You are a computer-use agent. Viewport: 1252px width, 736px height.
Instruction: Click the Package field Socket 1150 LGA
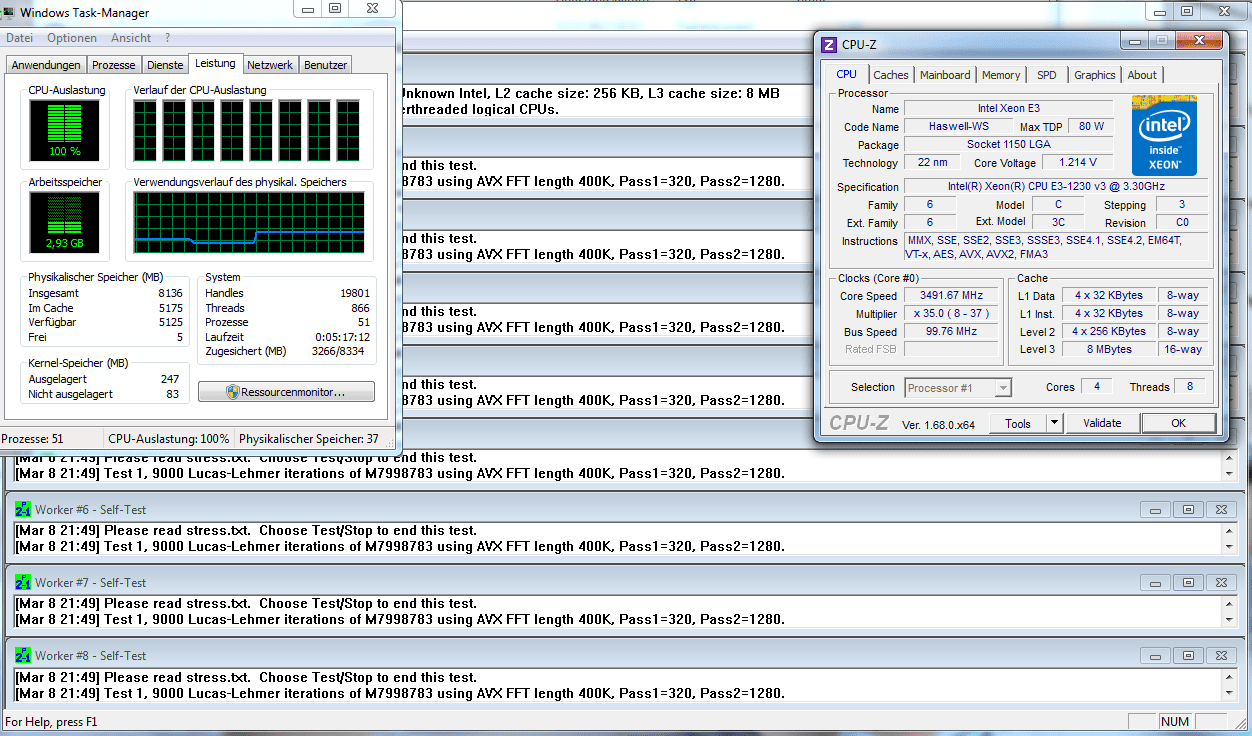click(x=1008, y=145)
